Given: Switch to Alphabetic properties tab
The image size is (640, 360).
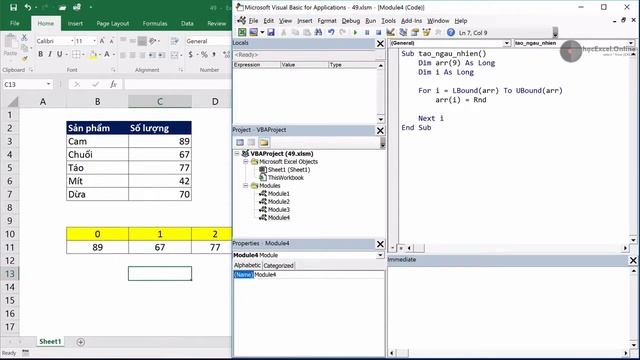Looking at the screenshot, I should click(x=247, y=265).
